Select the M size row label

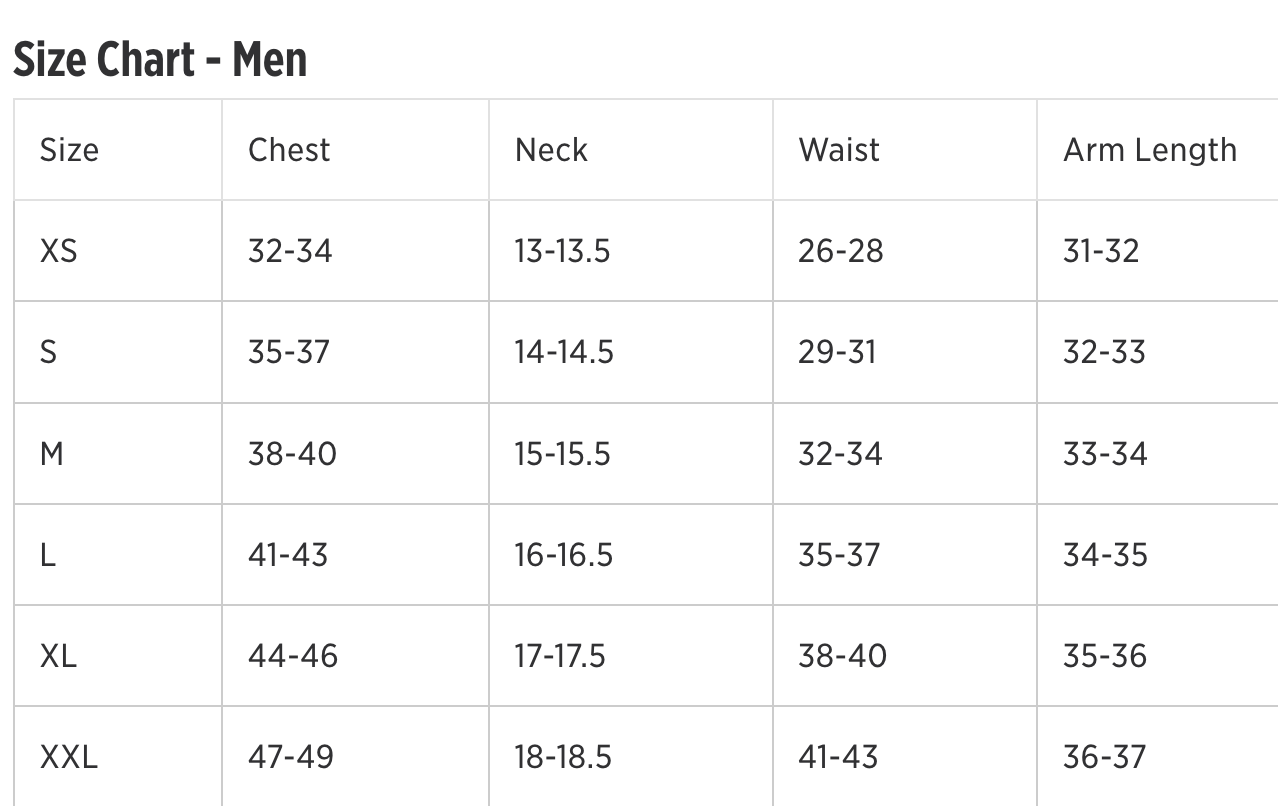click(51, 454)
